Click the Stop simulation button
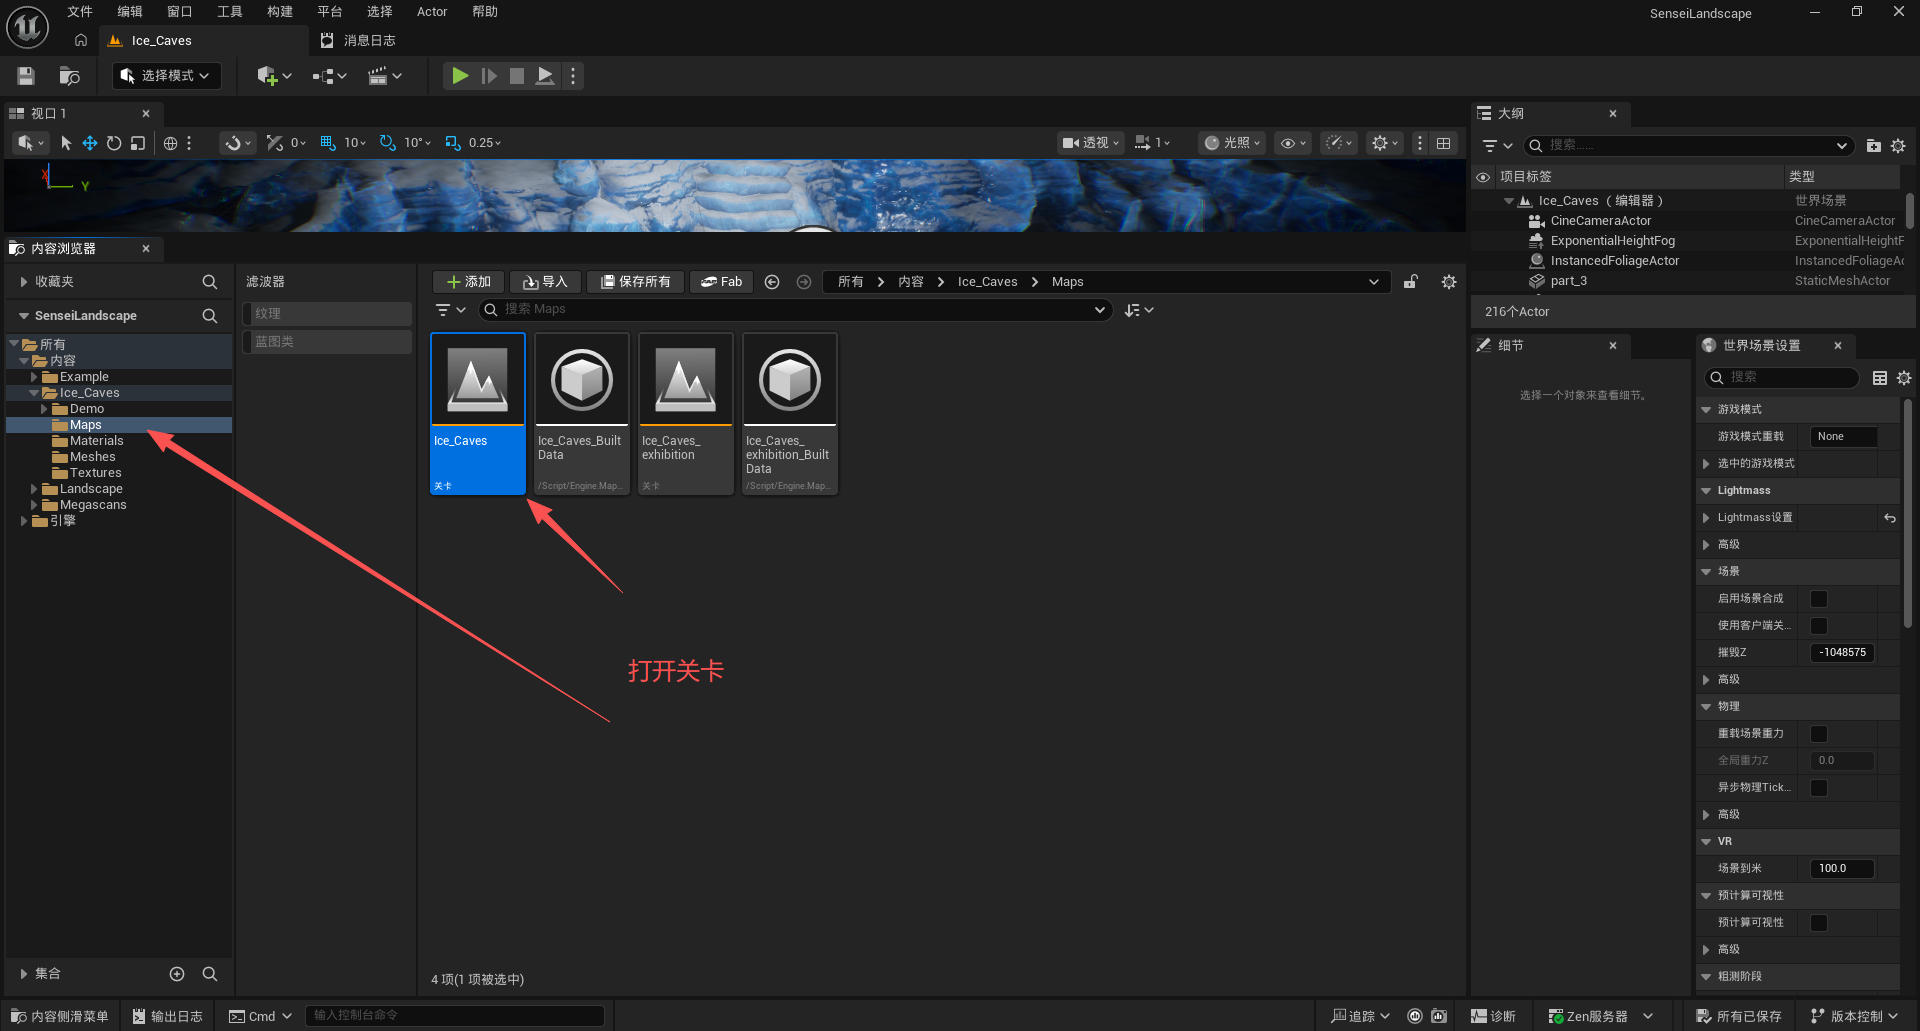 pyautogui.click(x=517, y=76)
